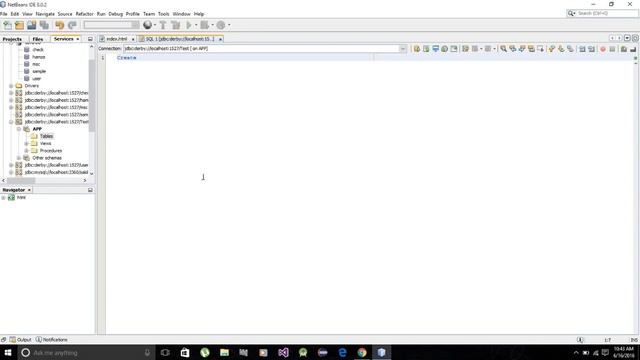The width and height of the screenshot is (640, 360).
Task: Click the Next Bookmark icon
Action: coord(561,49)
